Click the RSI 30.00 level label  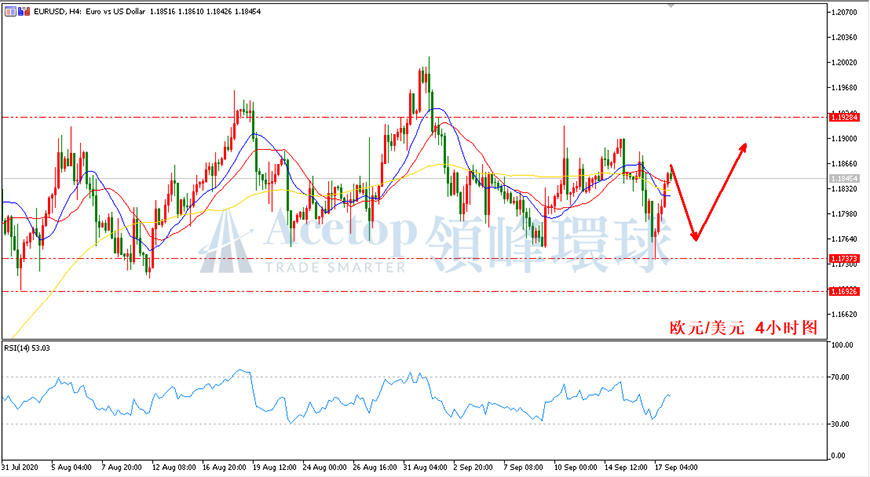point(840,424)
